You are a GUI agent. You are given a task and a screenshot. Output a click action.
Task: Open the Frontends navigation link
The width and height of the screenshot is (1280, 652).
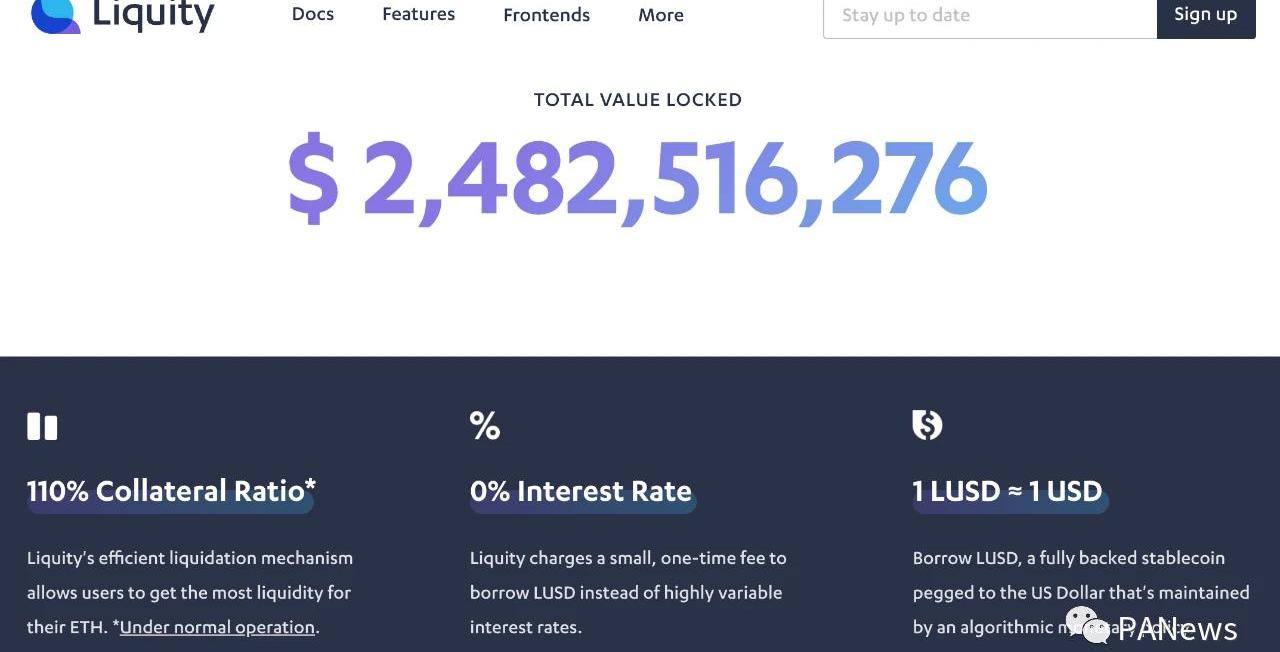pos(546,16)
